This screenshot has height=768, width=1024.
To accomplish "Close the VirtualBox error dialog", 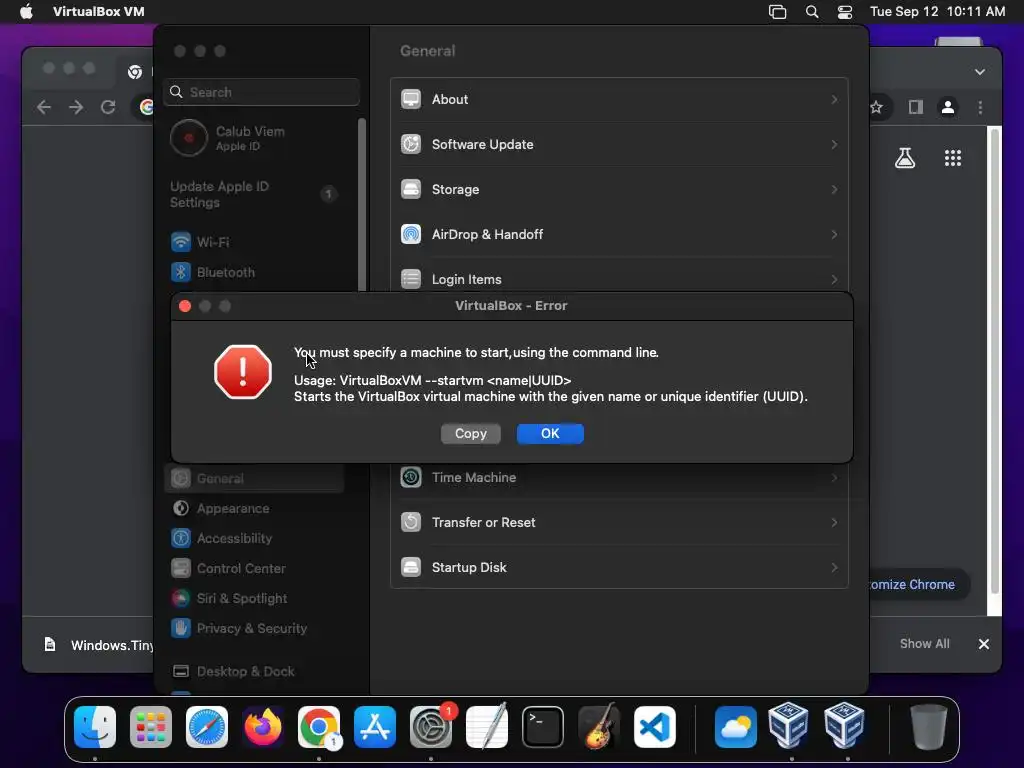I will (185, 306).
